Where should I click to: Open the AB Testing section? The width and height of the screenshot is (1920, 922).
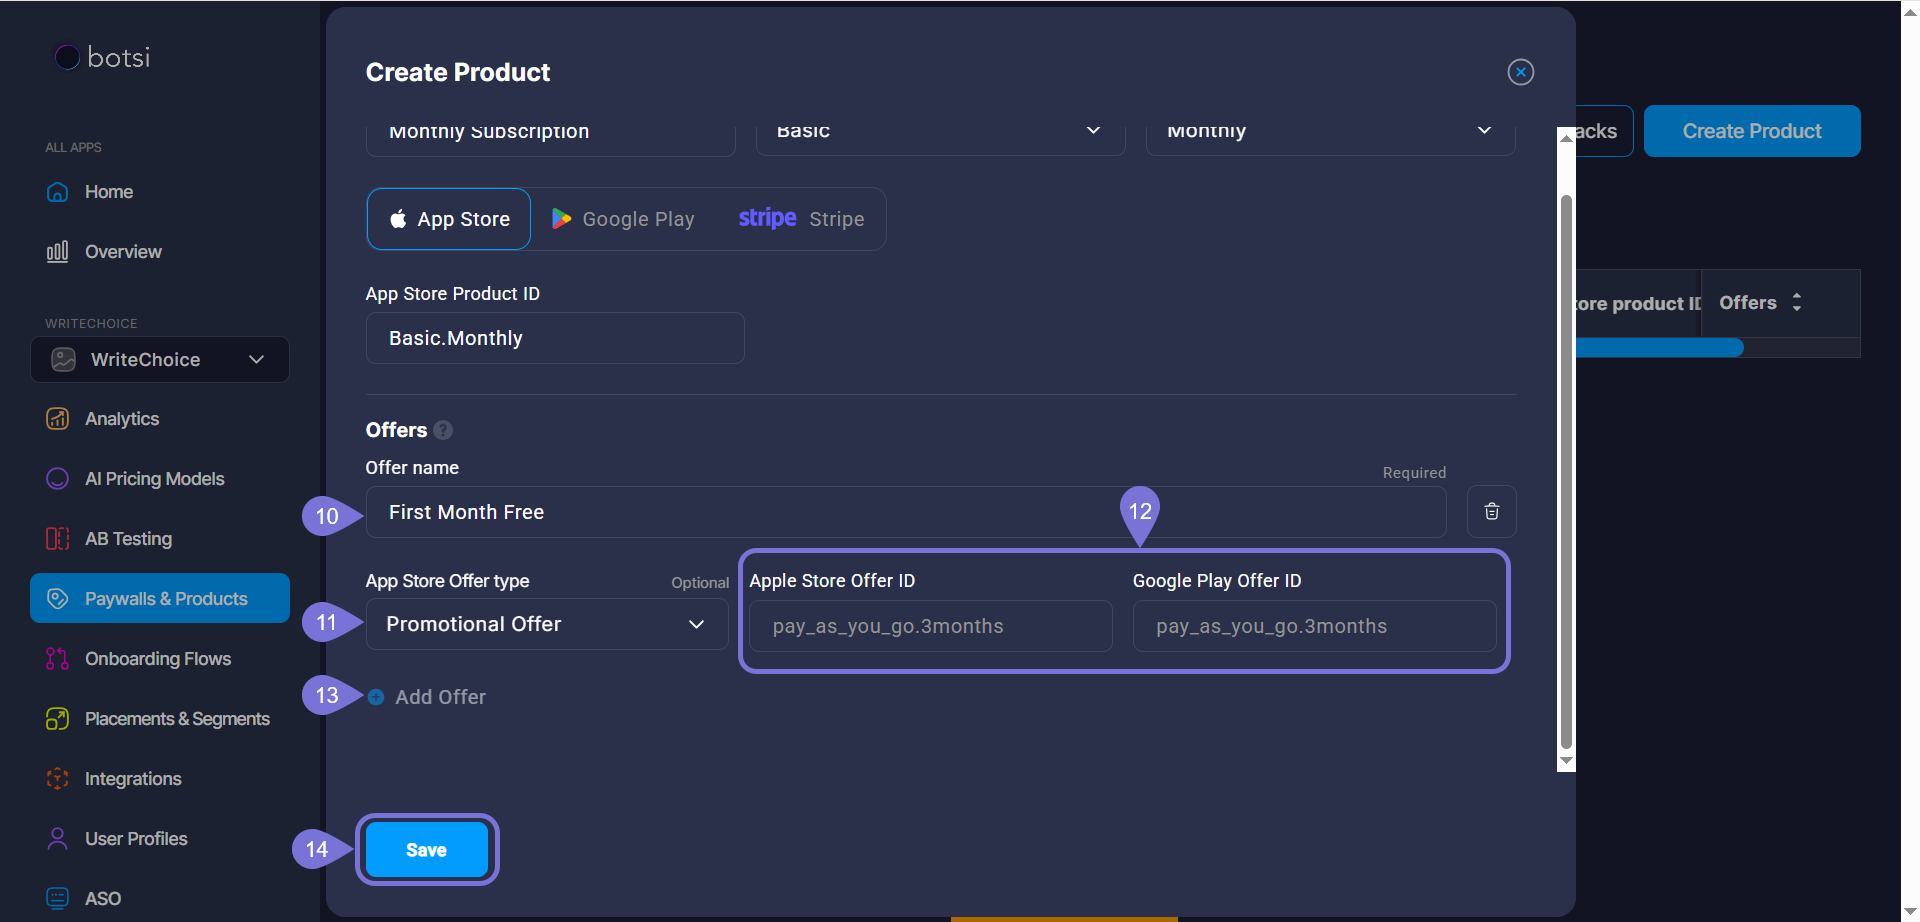click(x=128, y=539)
